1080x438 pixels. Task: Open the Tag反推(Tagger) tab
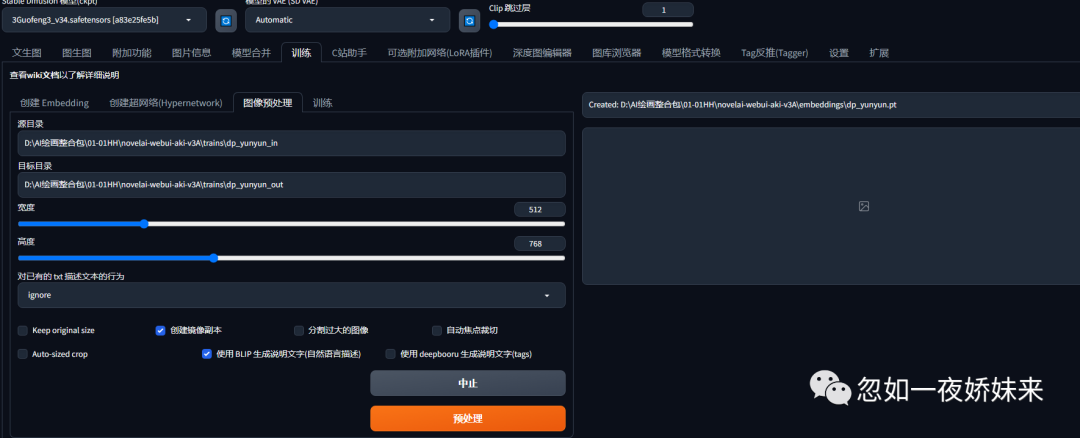pyautogui.click(x=774, y=53)
